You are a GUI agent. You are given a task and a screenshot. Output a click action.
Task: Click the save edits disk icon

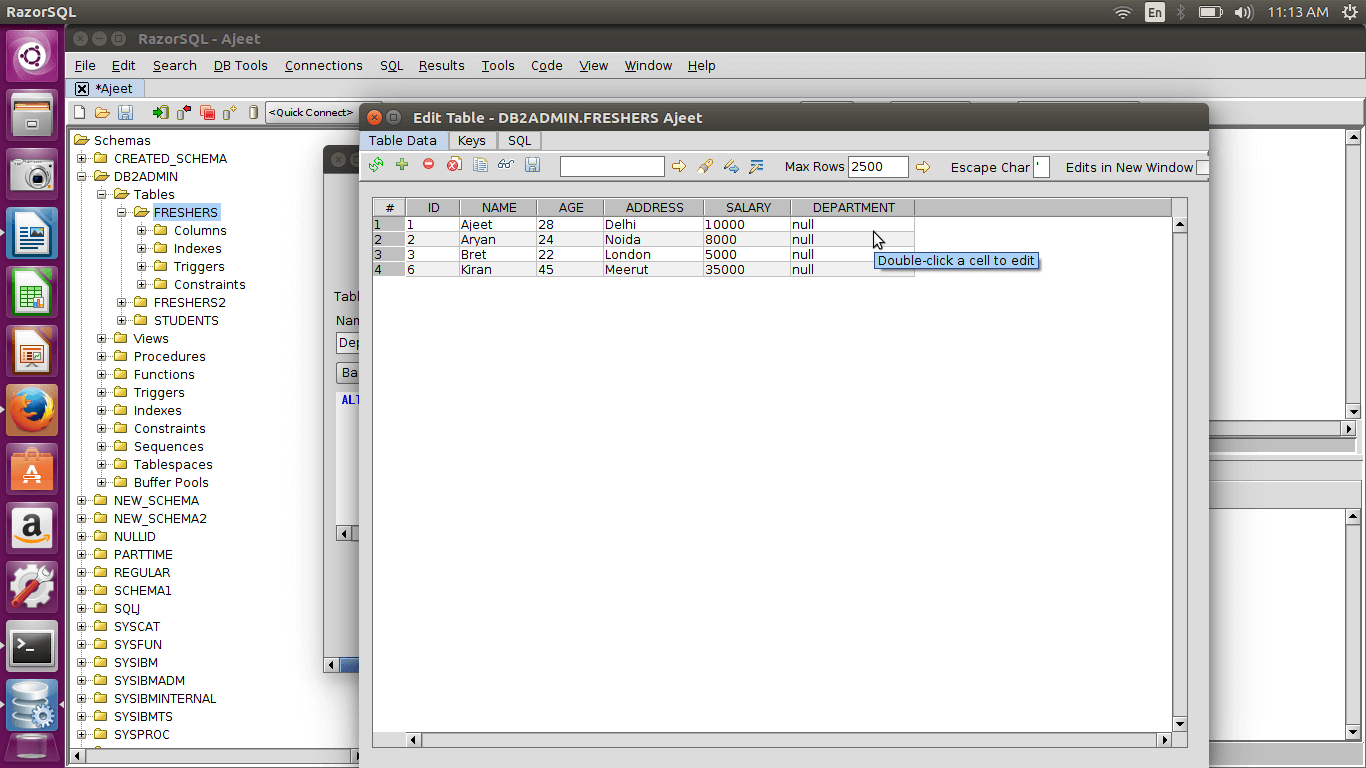coord(533,167)
